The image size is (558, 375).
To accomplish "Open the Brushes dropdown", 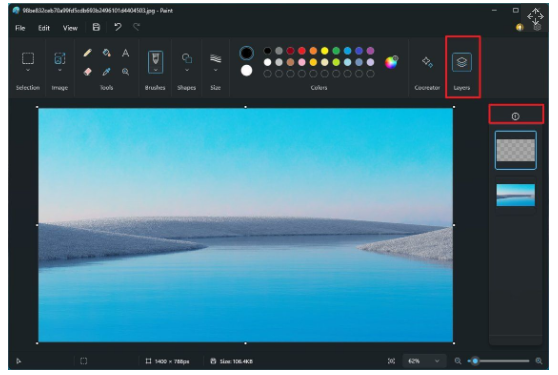I will pos(156,62).
